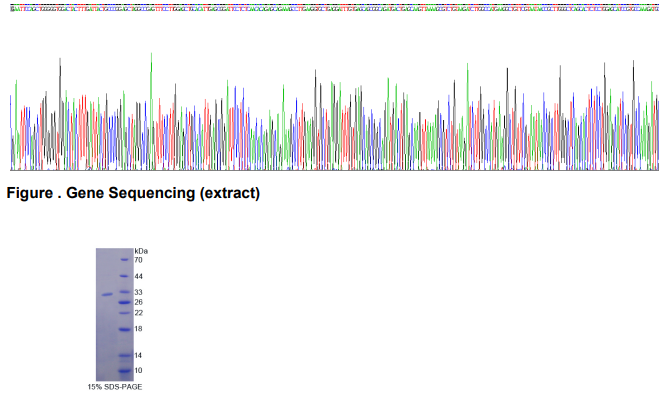663x395 pixels.
Task: Click the sequencing chromatogram trace
Action: (334, 112)
